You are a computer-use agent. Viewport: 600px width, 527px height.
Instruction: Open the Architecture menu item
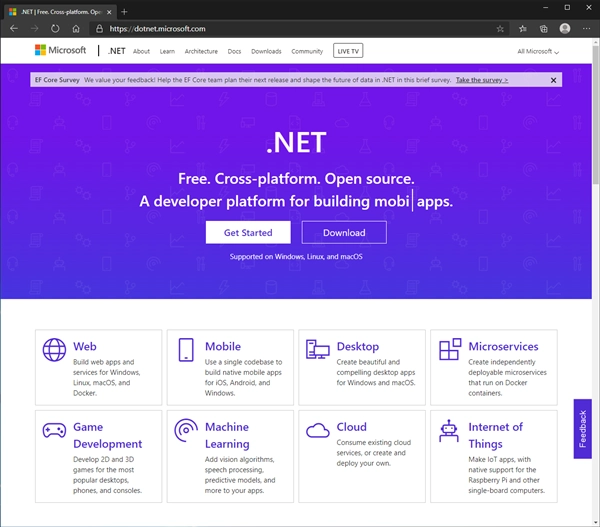[201, 51]
